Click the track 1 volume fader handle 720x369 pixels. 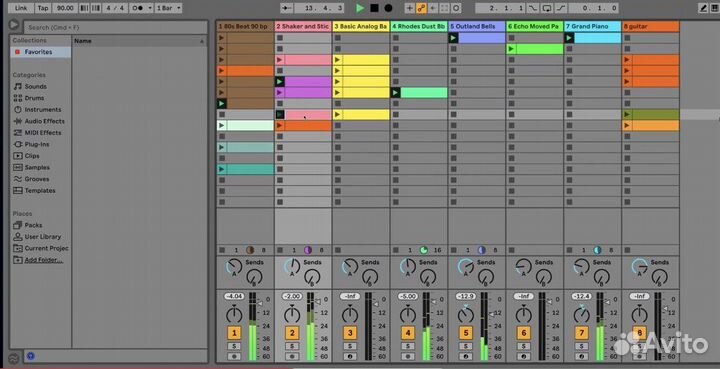(259, 303)
